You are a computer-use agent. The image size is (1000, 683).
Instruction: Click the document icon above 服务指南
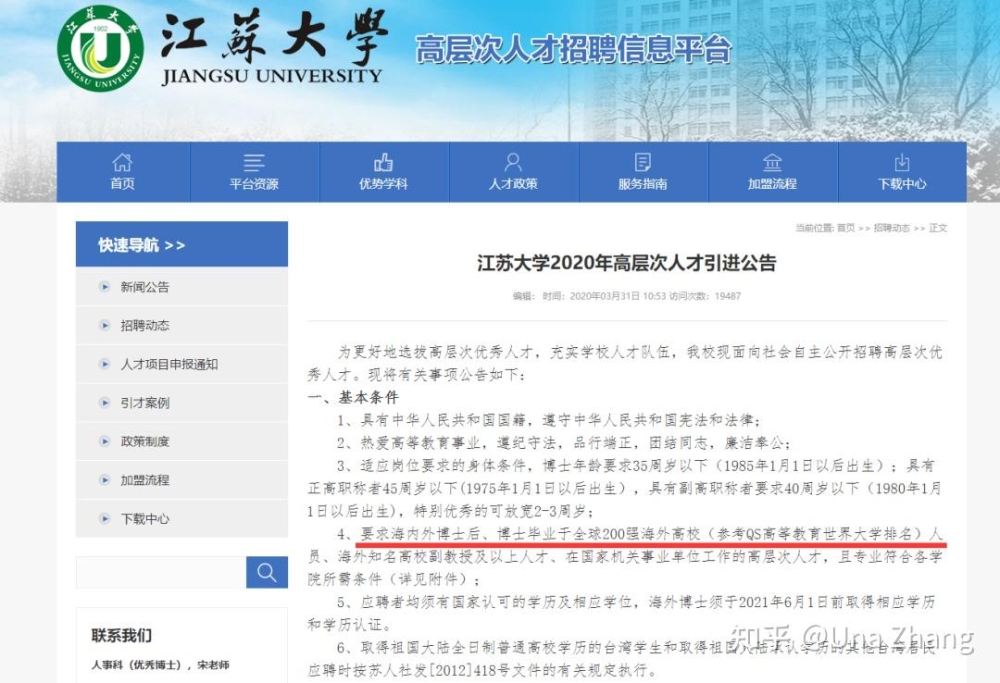642,162
